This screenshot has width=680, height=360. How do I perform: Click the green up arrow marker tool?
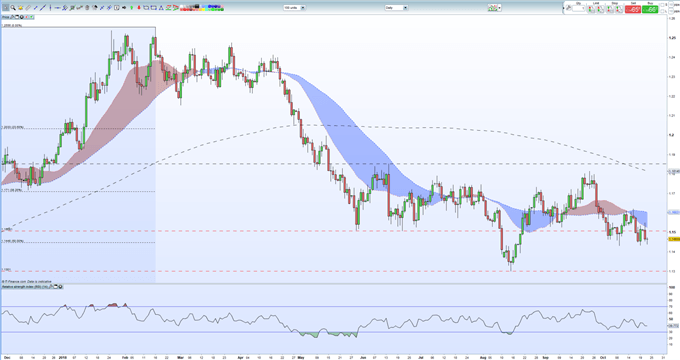click(x=131, y=7)
